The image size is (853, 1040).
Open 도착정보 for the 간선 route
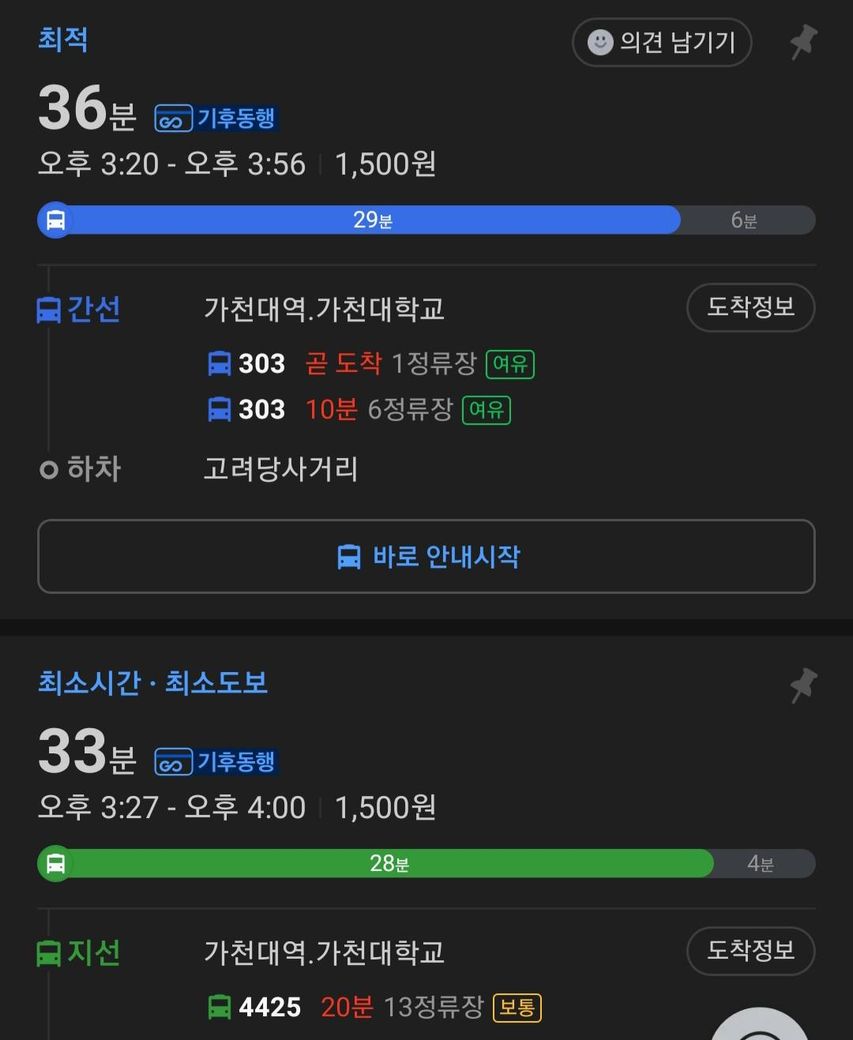750,308
